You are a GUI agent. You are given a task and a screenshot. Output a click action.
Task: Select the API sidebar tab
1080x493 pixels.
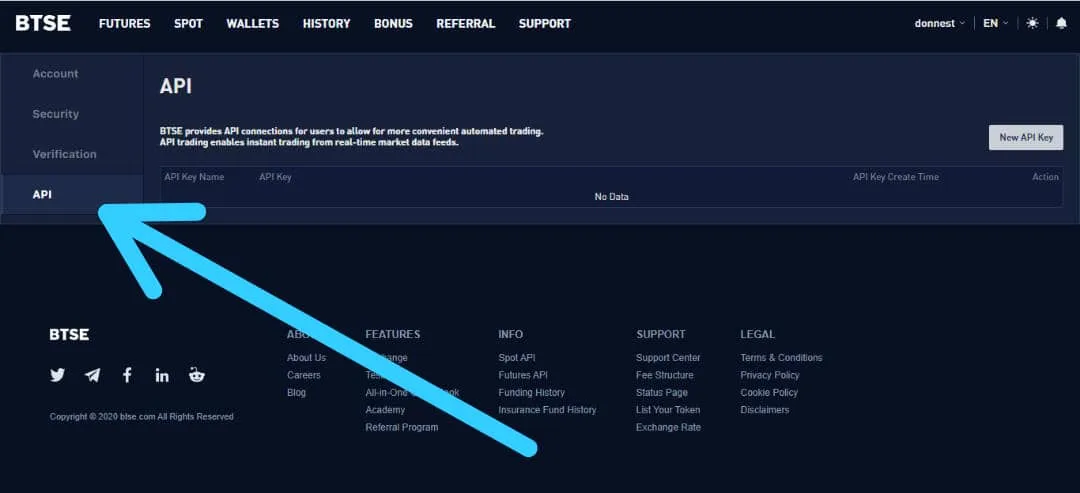[72, 194]
